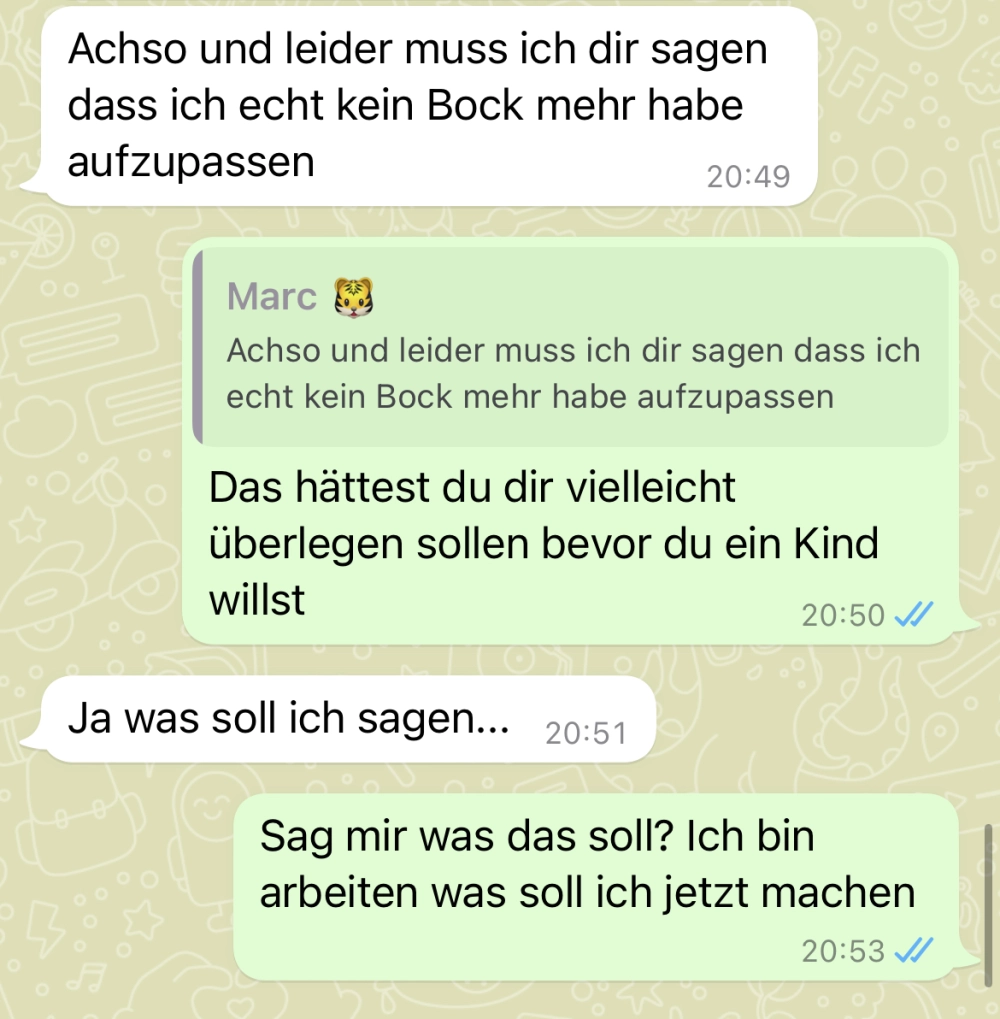
Task: Select the first 'Achso und leider' message bubble
Action: pos(429,106)
